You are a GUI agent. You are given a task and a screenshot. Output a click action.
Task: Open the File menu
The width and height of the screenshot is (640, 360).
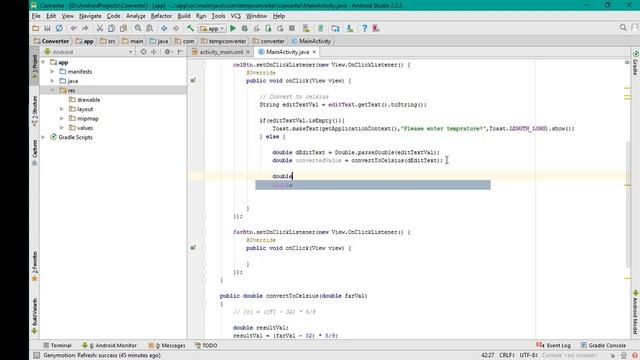36,16
